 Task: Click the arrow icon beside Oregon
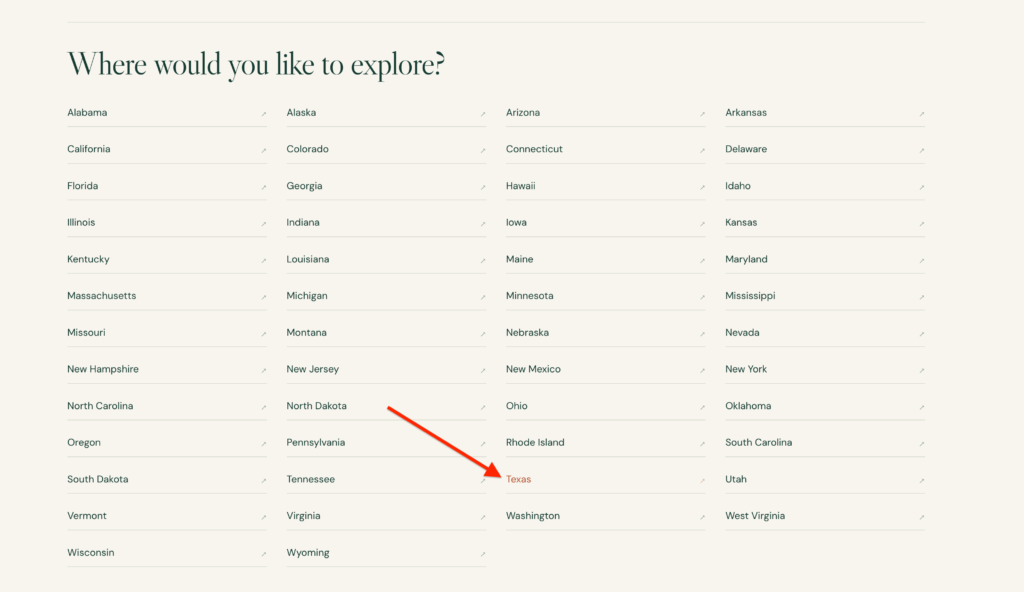click(264, 444)
